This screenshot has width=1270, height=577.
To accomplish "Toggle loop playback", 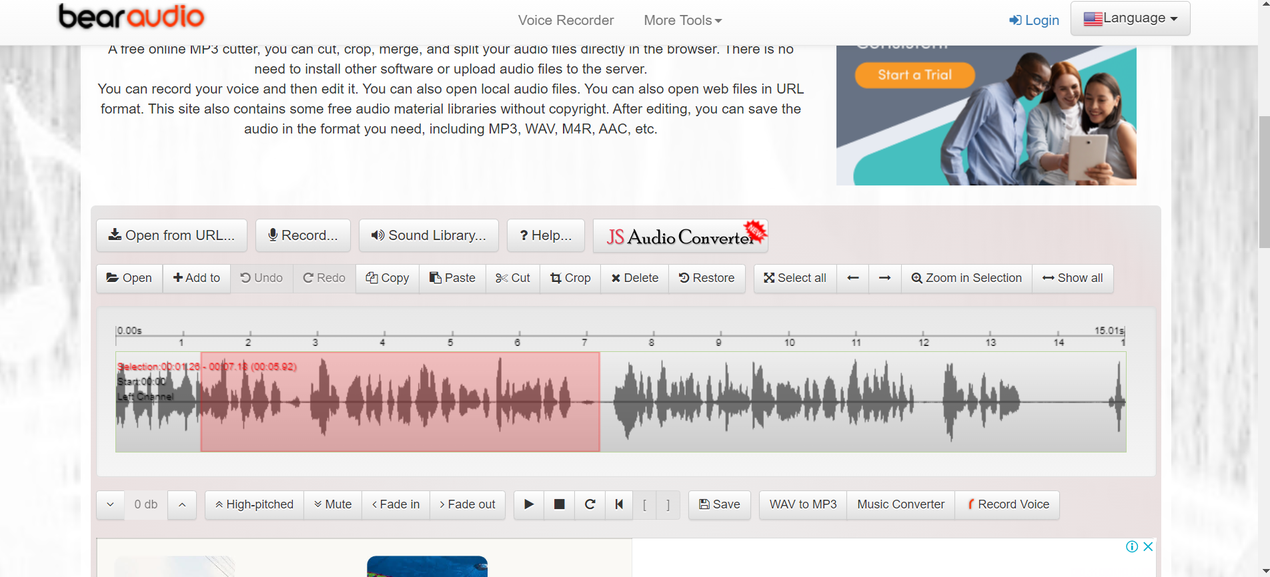I will 590,504.
